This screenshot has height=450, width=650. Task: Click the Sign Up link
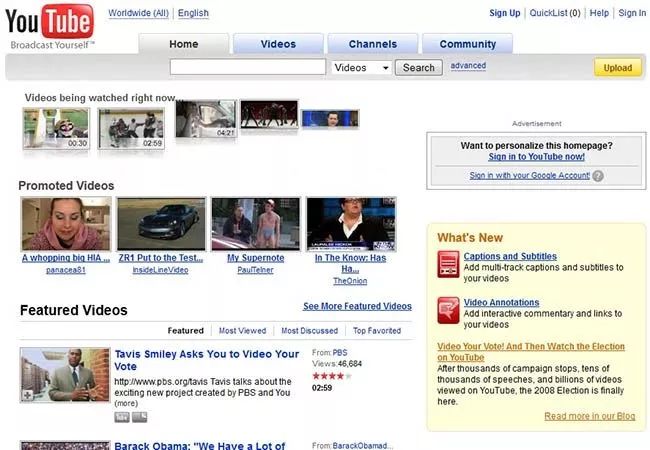coord(504,13)
